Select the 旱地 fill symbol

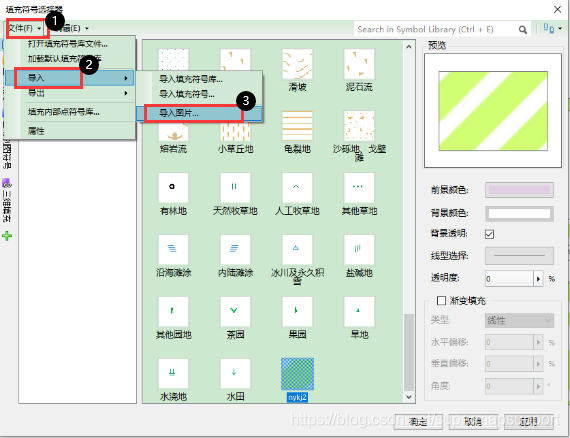click(359, 318)
